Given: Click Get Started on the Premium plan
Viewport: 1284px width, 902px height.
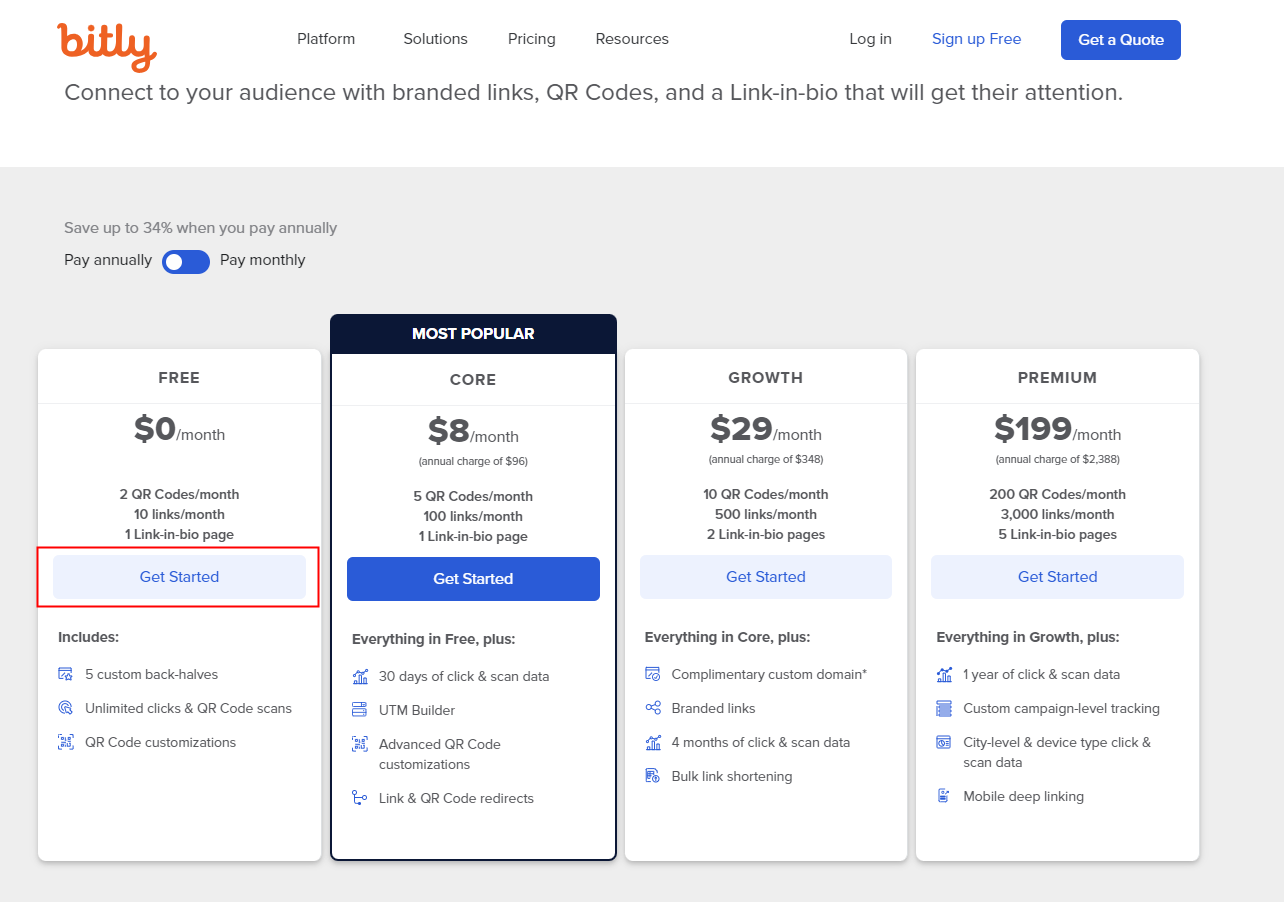Looking at the screenshot, I should click(1057, 577).
